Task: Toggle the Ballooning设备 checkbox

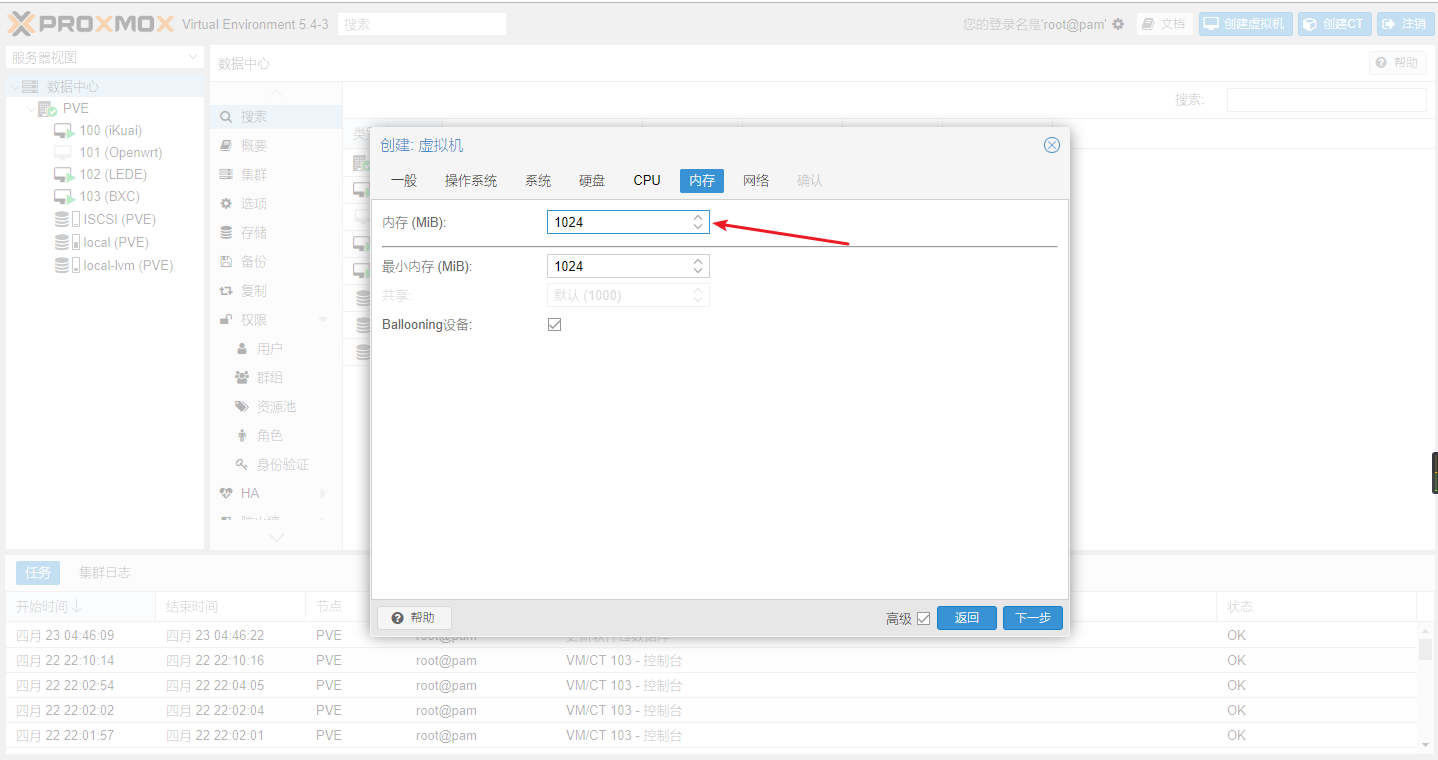Action: pyautogui.click(x=554, y=325)
